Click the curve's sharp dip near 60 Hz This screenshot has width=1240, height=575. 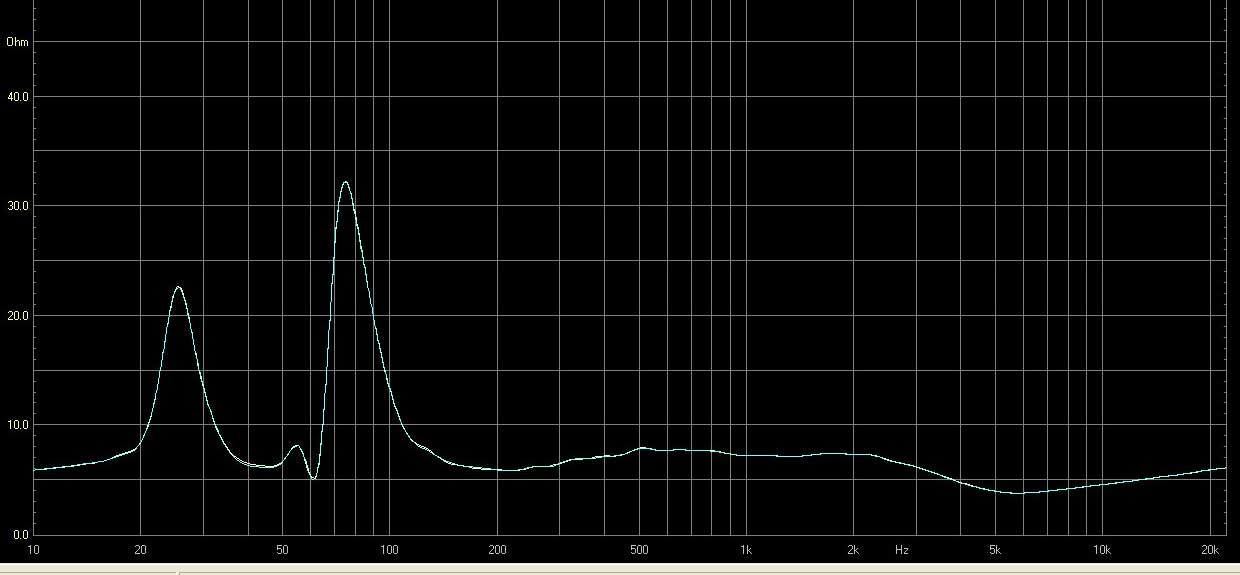[x=313, y=478]
